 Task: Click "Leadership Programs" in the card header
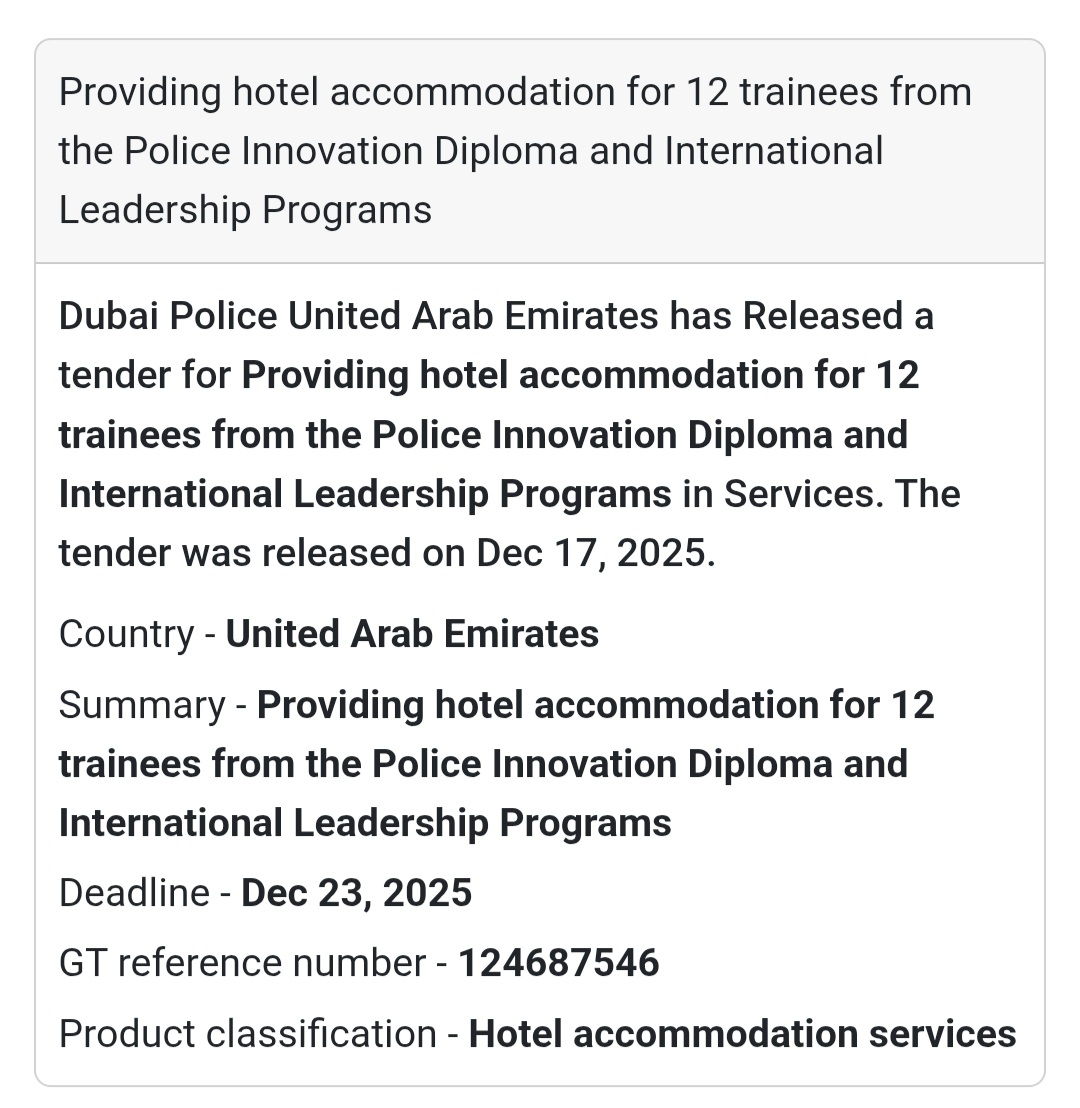click(x=245, y=210)
